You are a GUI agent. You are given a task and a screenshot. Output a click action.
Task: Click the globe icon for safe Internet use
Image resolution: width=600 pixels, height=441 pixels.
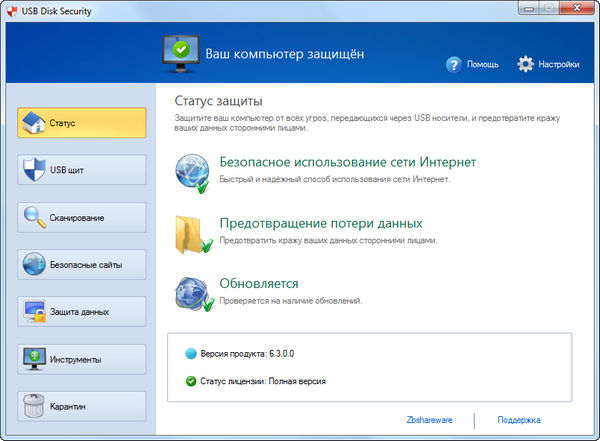[190, 172]
